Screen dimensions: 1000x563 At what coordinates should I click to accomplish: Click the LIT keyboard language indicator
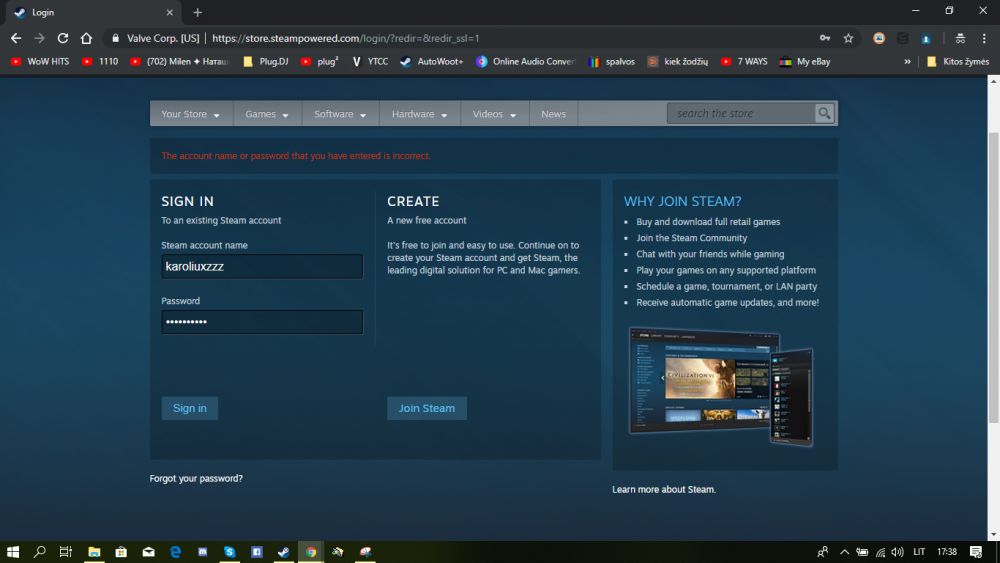coord(919,552)
